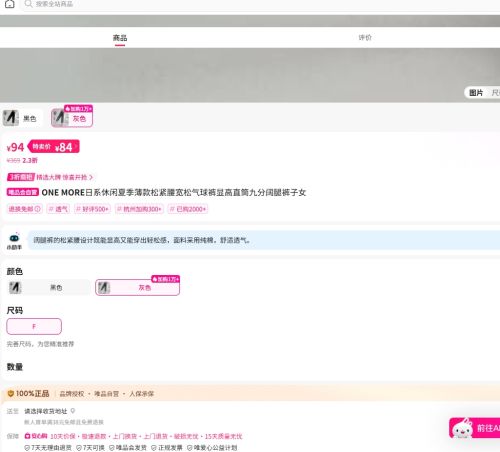This screenshot has width=500, height=452.
Task: Click the ONE MORE product title
Action: pos(174,192)
